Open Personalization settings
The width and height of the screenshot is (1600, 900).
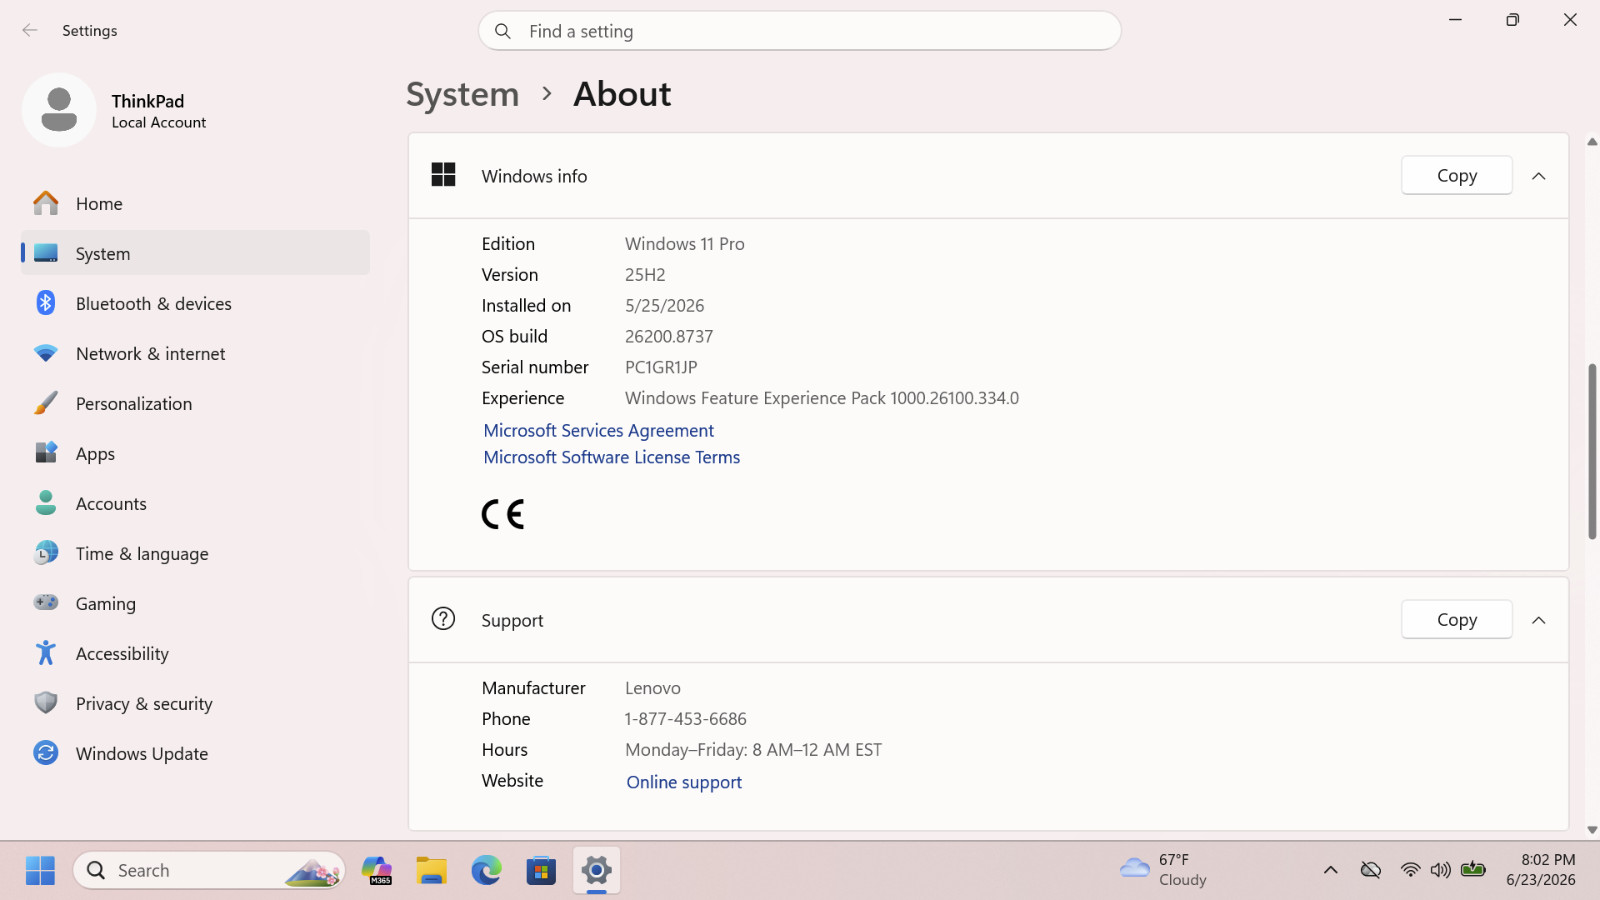click(195, 403)
